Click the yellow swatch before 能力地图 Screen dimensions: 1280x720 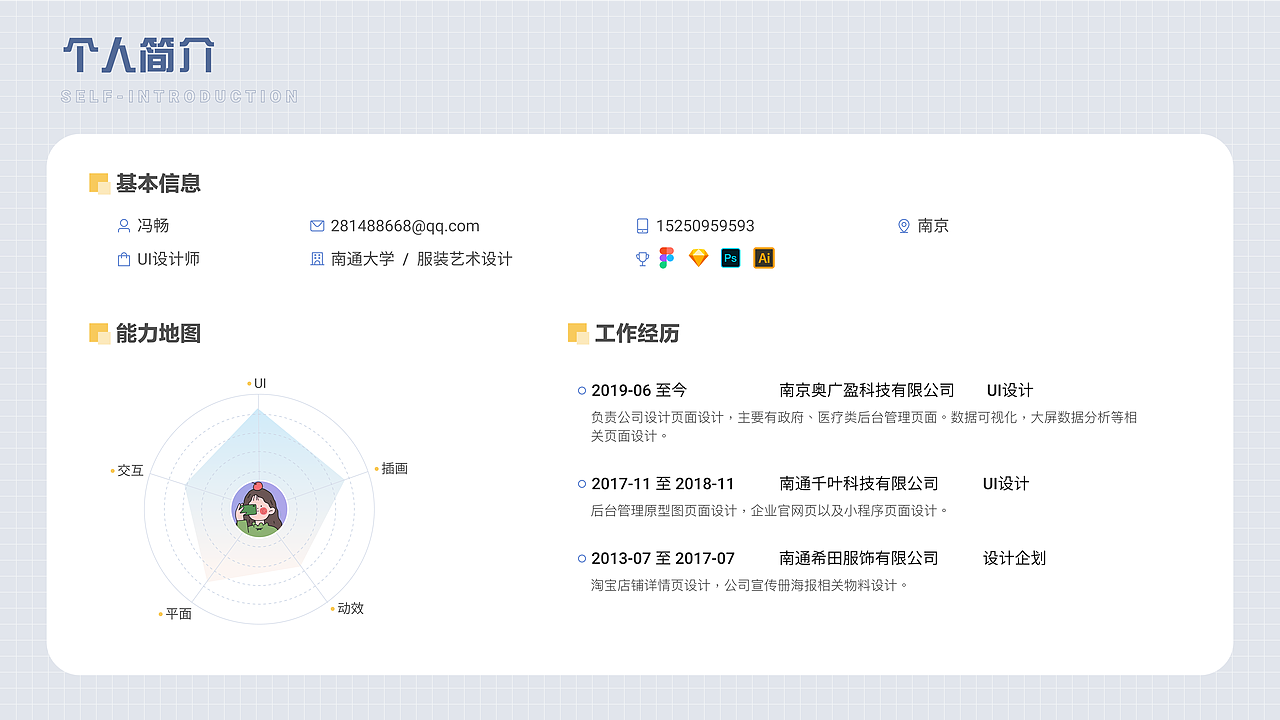pyautogui.click(x=100, y=334)
